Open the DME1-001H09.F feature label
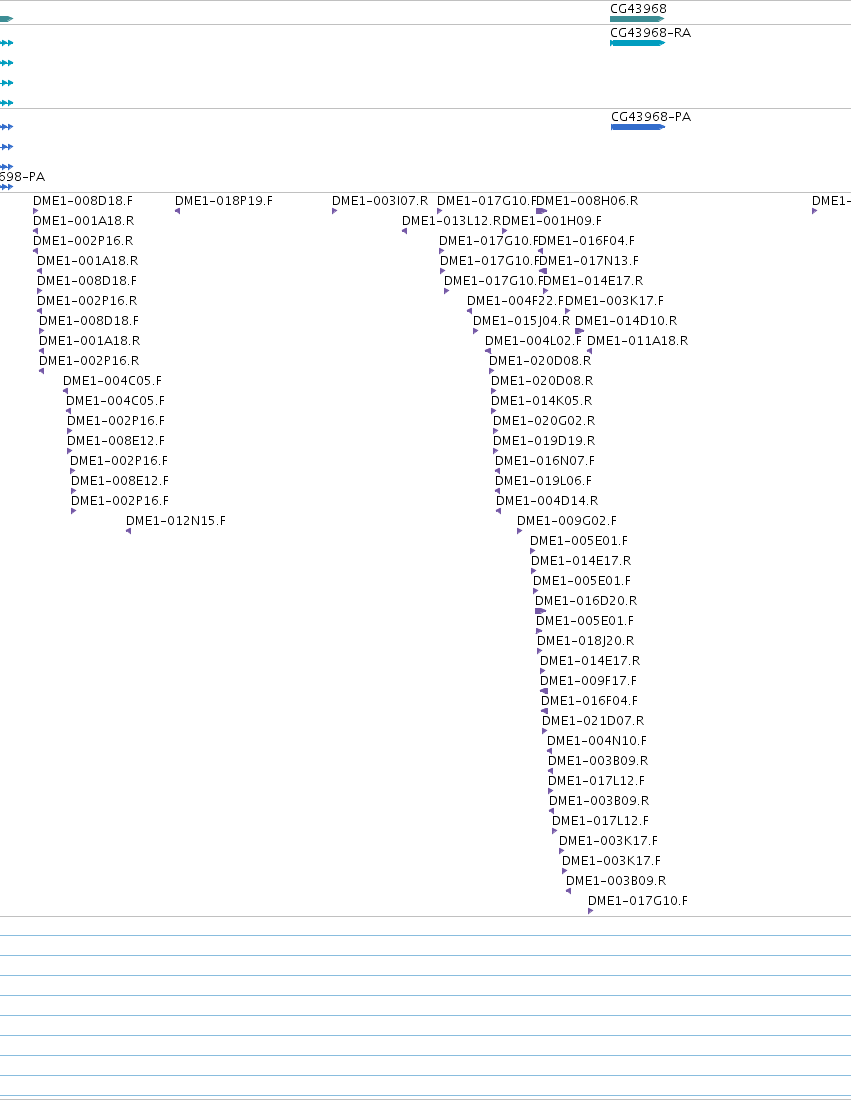Screen dimensions: 851x1100 [552, 221]
